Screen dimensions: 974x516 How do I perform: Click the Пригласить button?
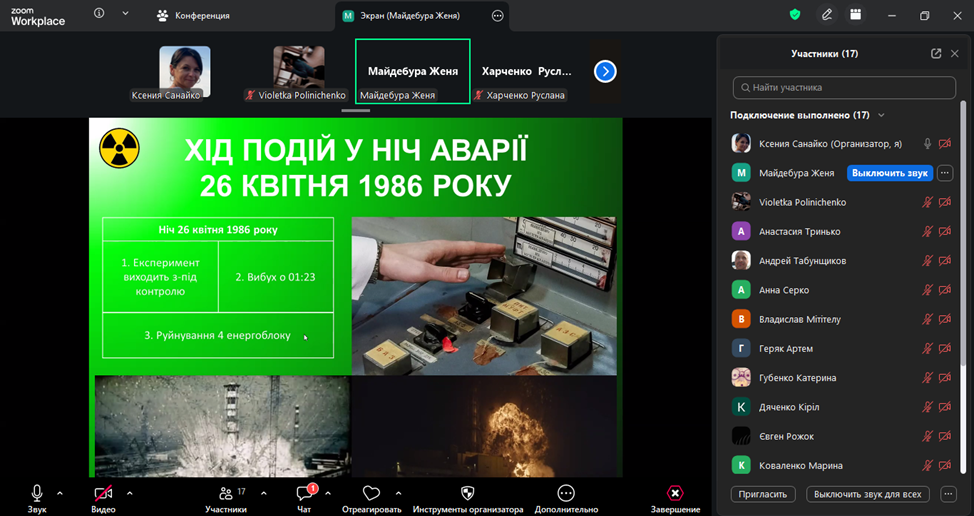(x=765, y=494)
